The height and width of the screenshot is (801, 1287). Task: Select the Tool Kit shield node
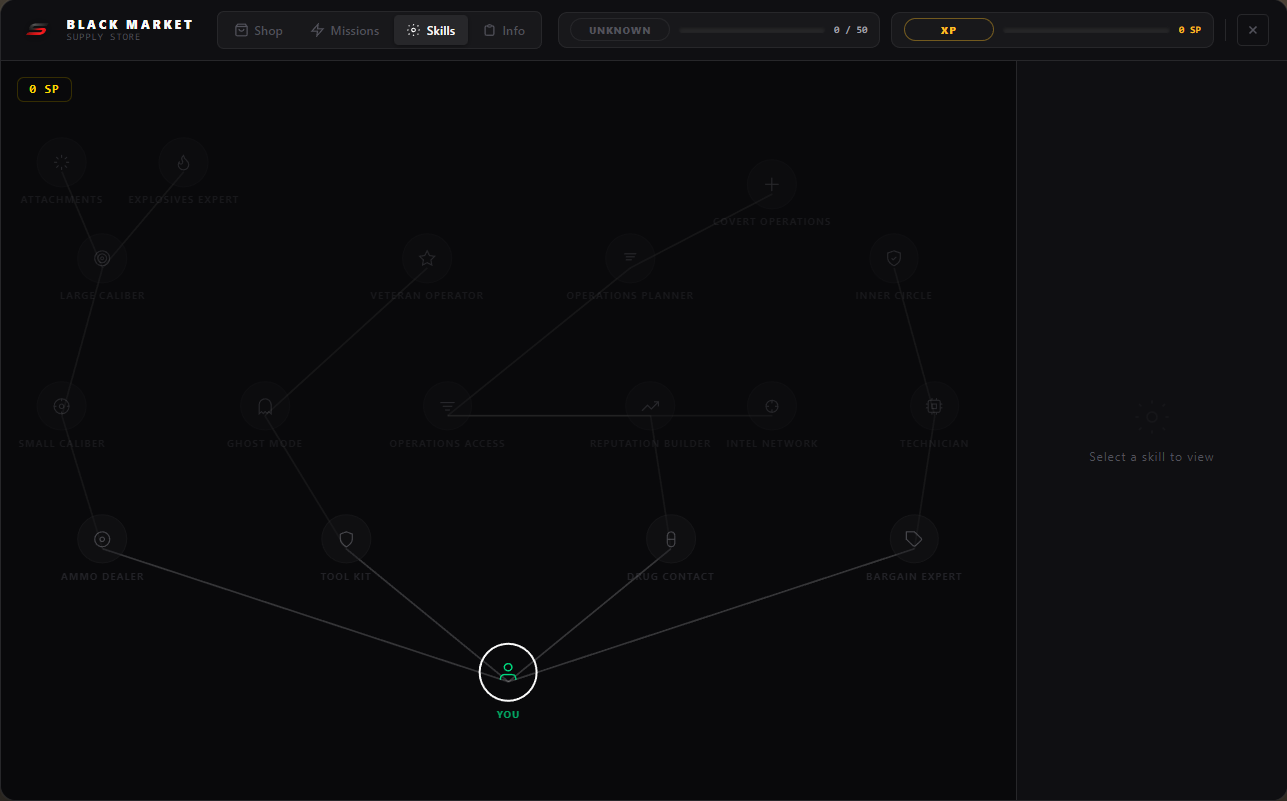[x=346, y=539]
